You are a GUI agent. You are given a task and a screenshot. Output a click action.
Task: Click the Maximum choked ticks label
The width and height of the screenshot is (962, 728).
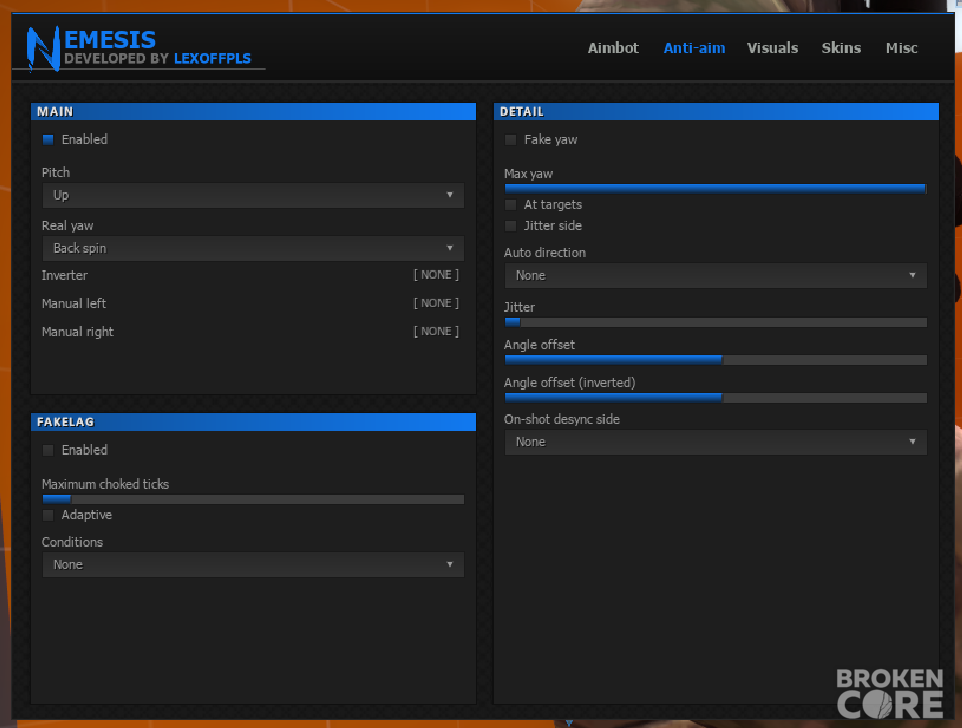pyautogui.click(x=106, y=485)
